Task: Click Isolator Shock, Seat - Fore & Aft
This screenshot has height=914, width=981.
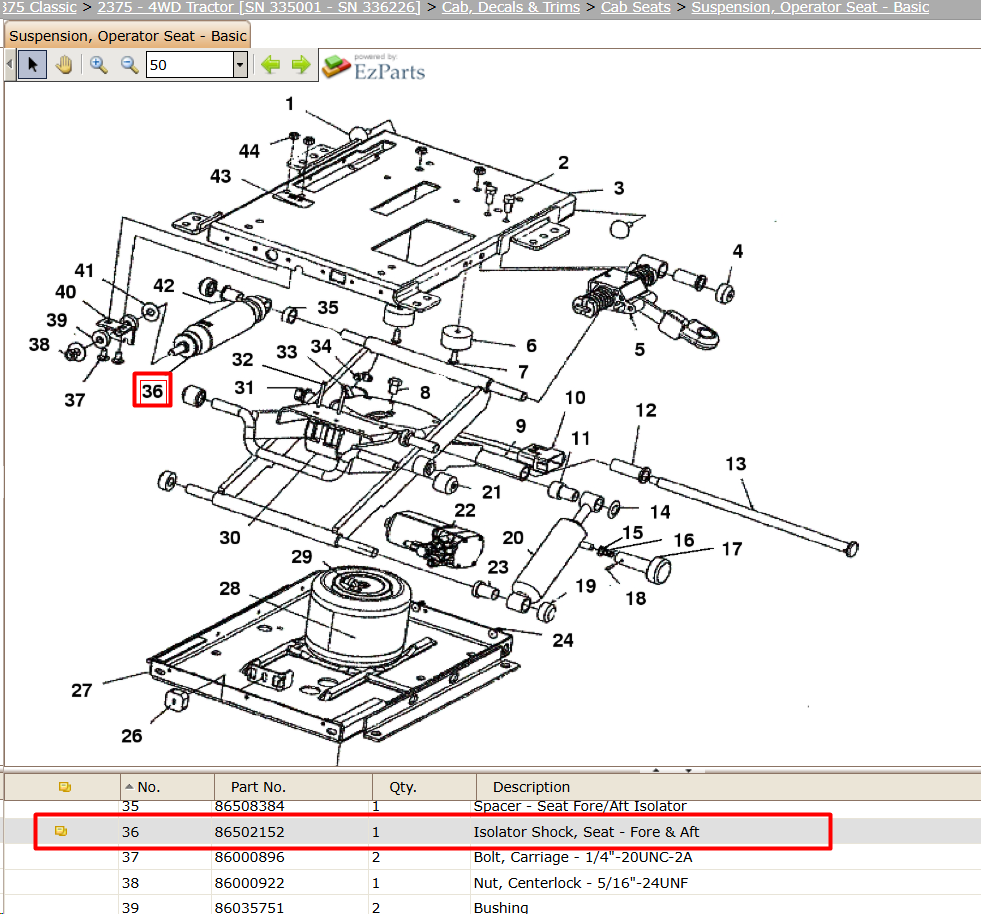Action: (x=586, y=831)
